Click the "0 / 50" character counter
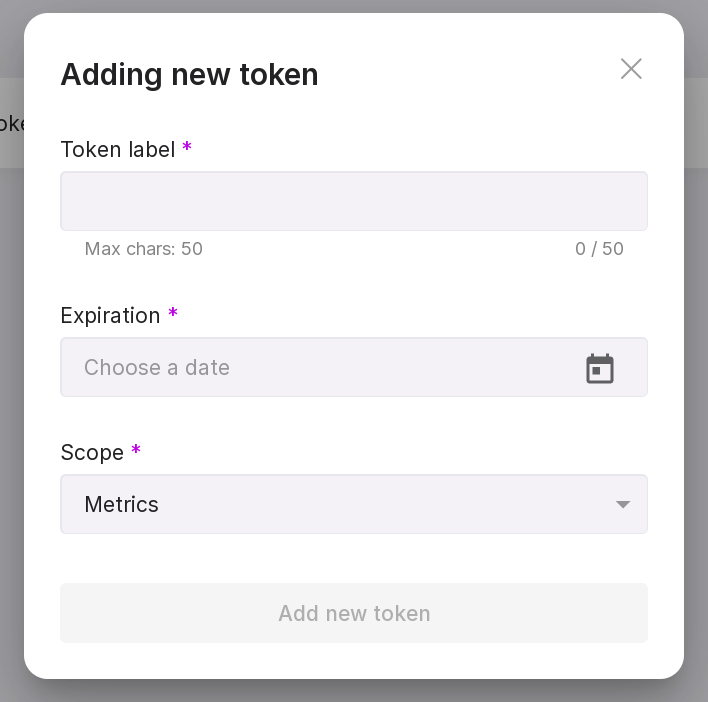 [599, 249]
